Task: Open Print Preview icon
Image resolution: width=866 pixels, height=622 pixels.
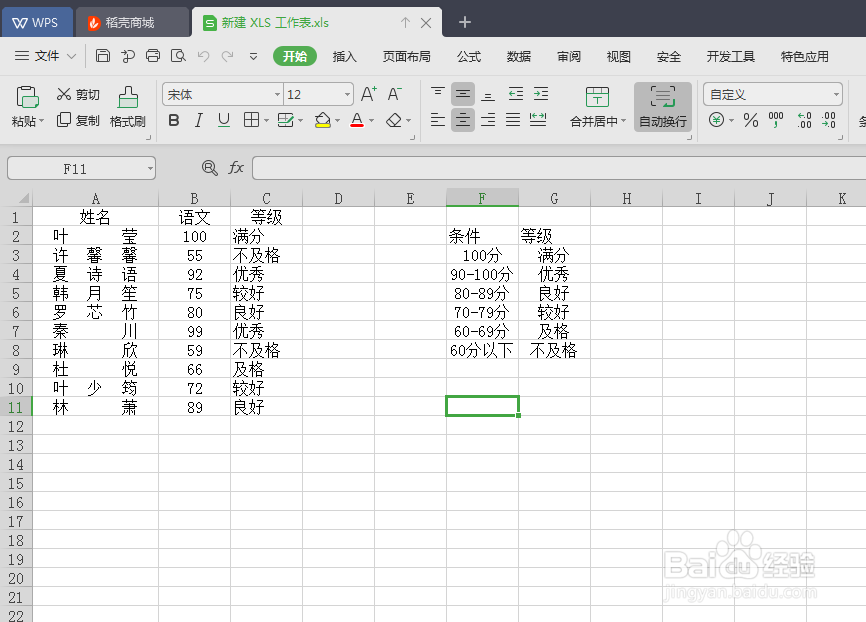Action: click(x=178, y=56)
